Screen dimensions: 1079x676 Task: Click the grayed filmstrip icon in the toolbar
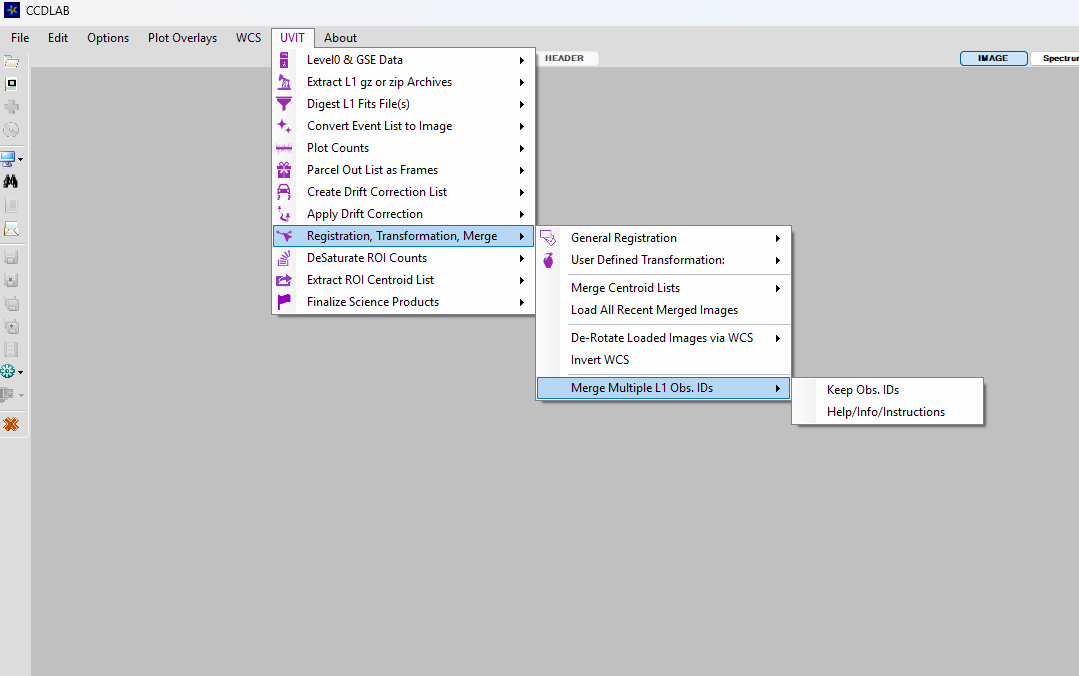[11, 350]
